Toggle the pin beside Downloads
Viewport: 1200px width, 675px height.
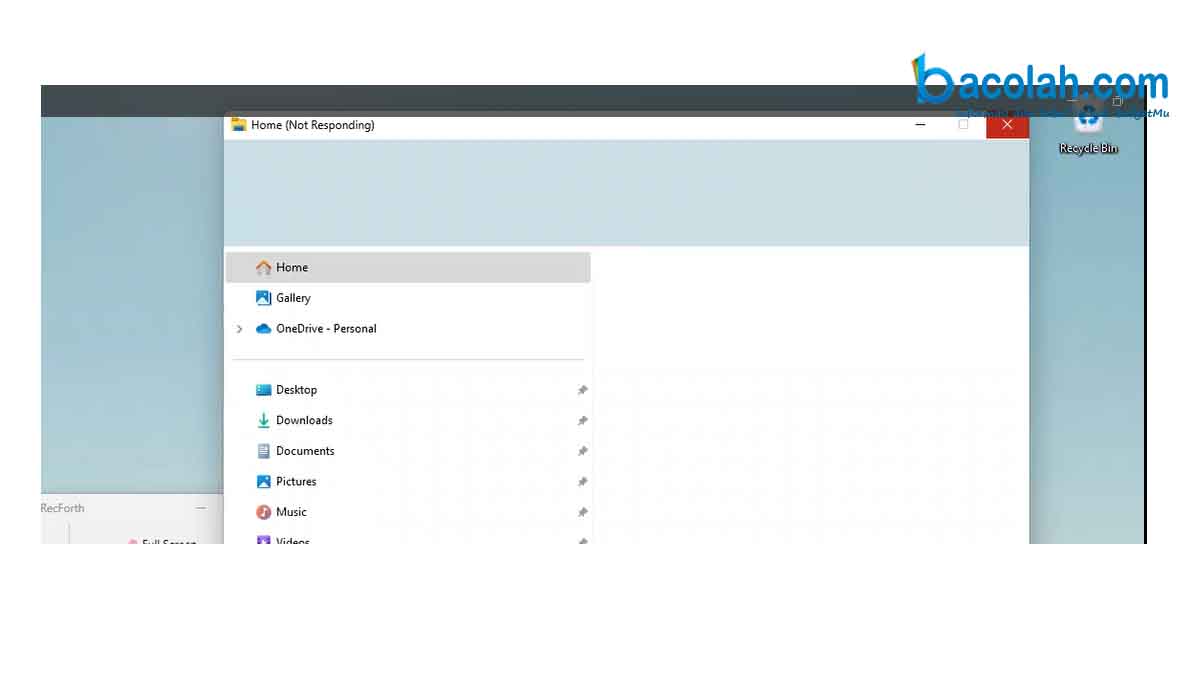click(582, 421)
